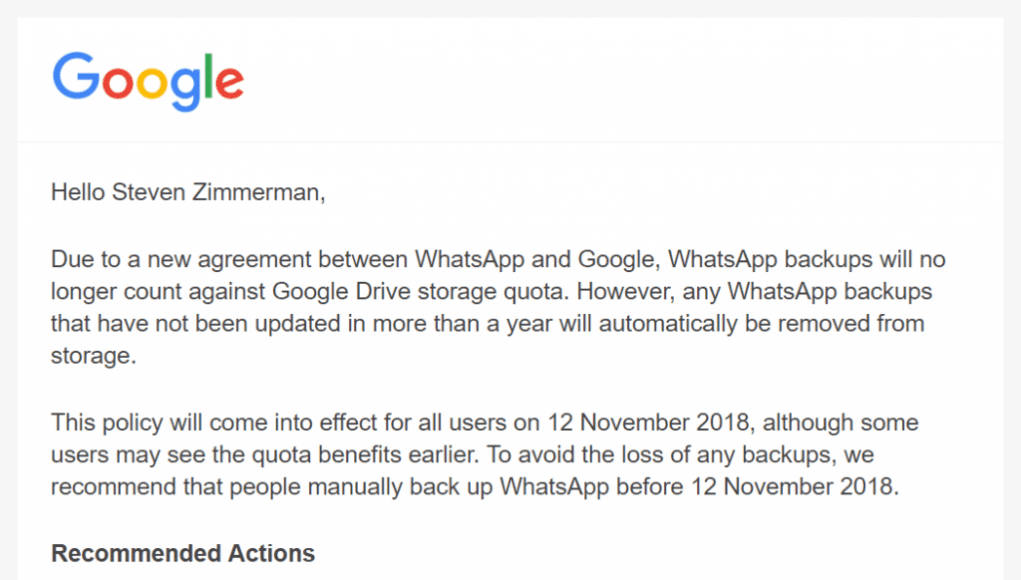Click the Recommended Actions heading
Screen dimensions: 1021x580
coord(183,553)
